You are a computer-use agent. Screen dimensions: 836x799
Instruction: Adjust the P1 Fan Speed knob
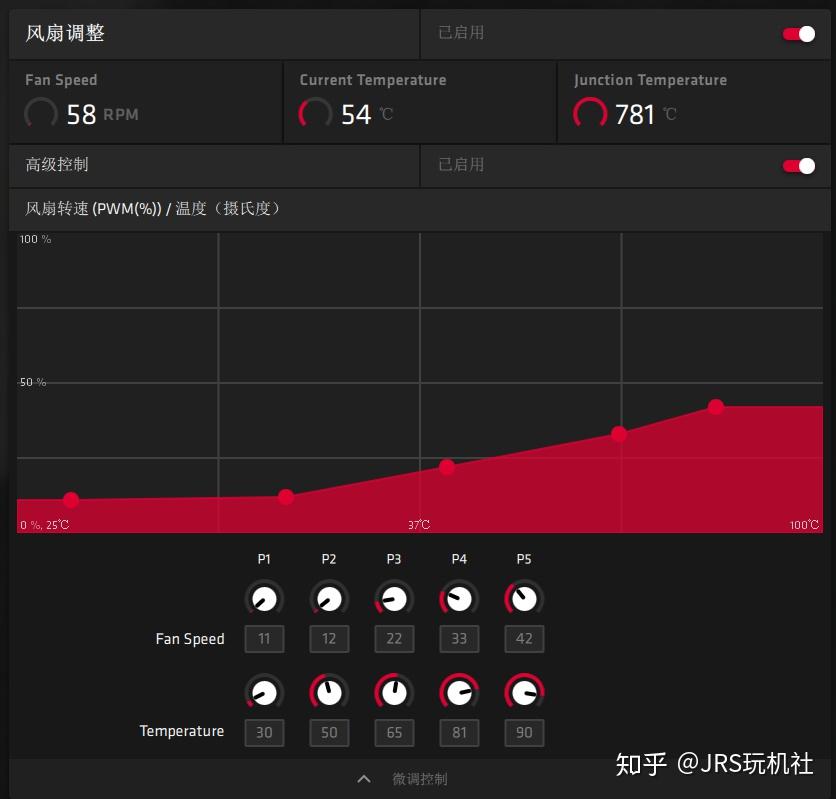pos(264,598)
